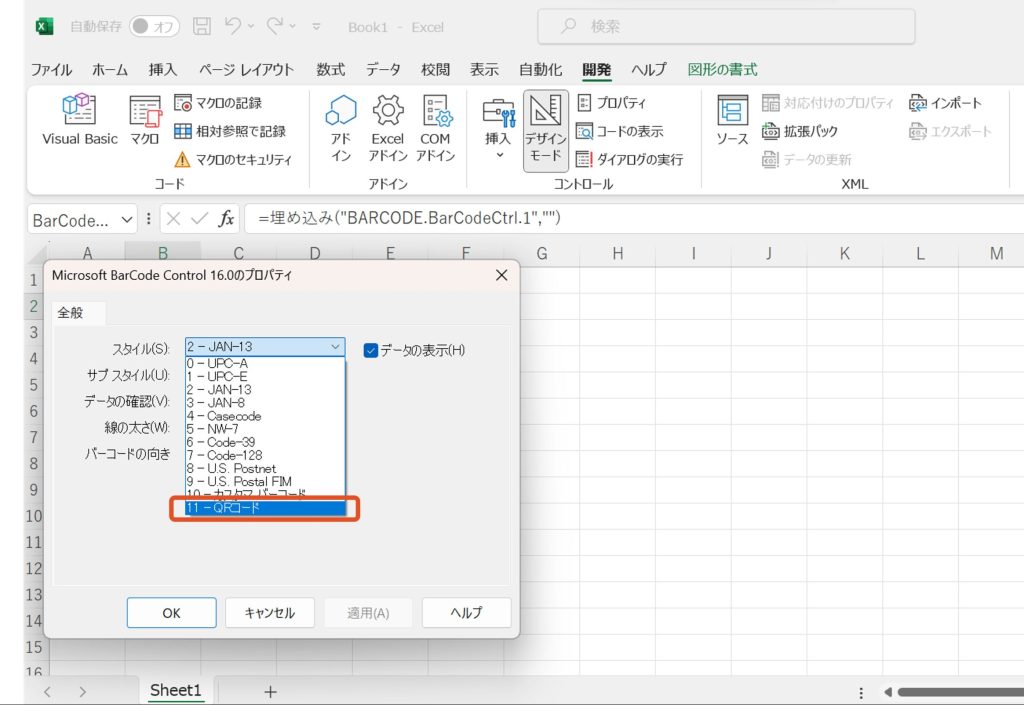Switch to the 数式 tab
Image resolution: width=1024 pixels, height=705 pixels.
coord(330,69)
